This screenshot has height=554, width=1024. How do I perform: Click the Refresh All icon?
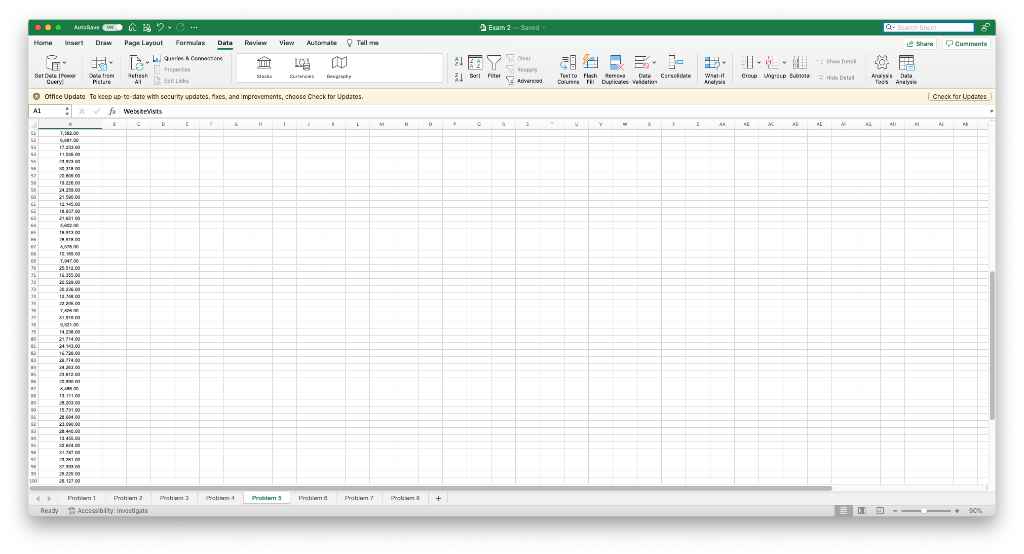coord(136,63)
